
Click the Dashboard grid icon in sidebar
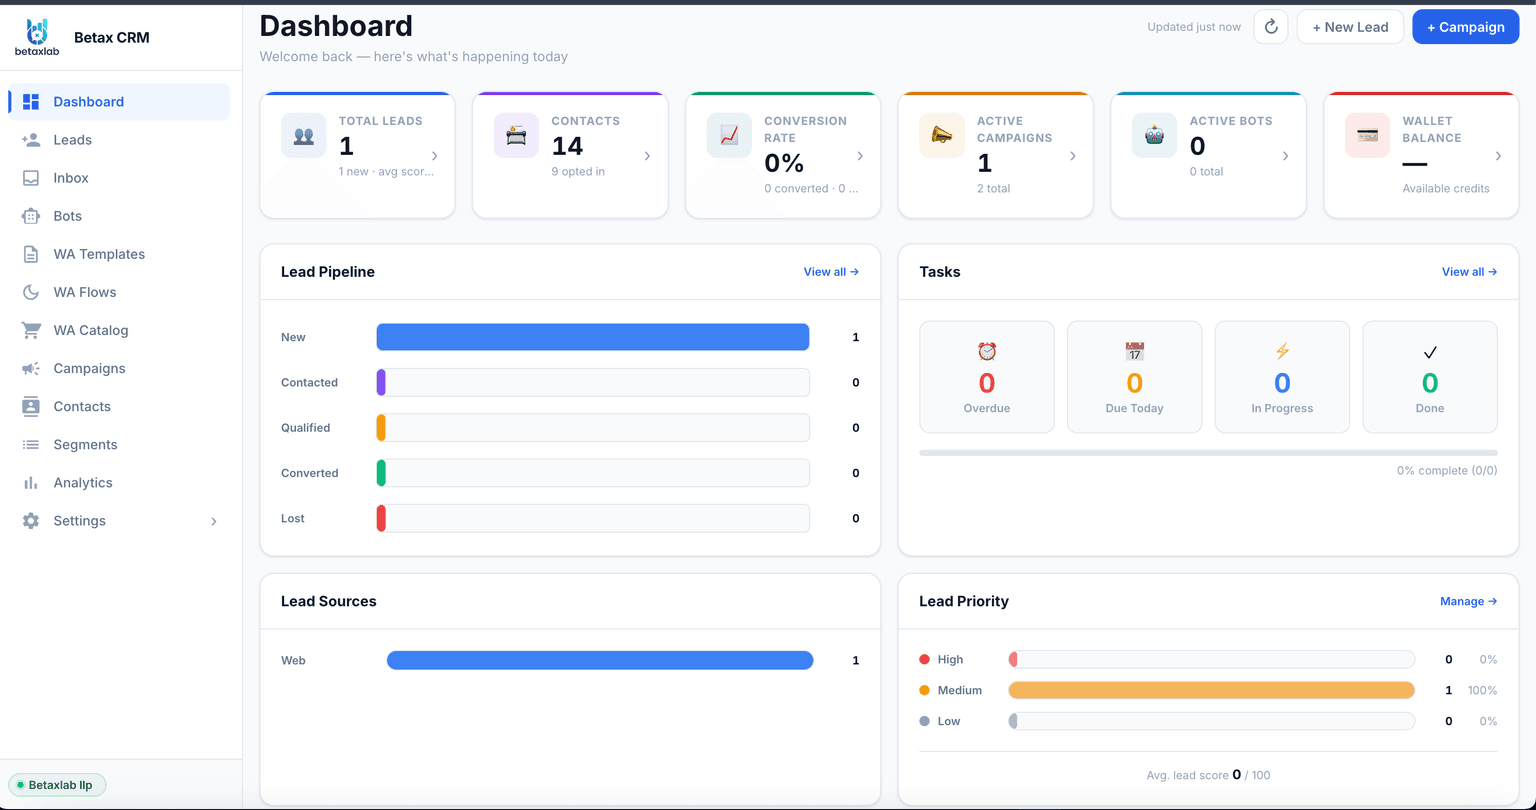point(31,102)
